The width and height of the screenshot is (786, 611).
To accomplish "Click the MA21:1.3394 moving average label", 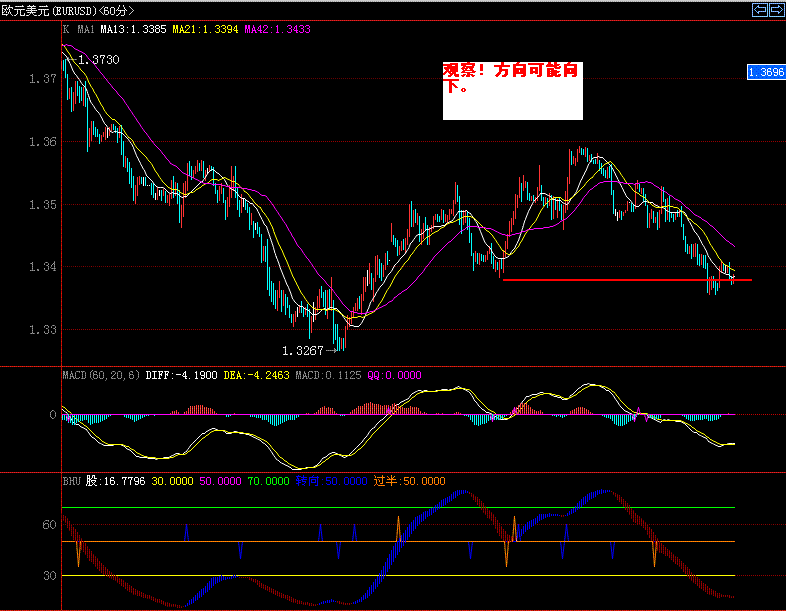I will click(x=206, y=30).
